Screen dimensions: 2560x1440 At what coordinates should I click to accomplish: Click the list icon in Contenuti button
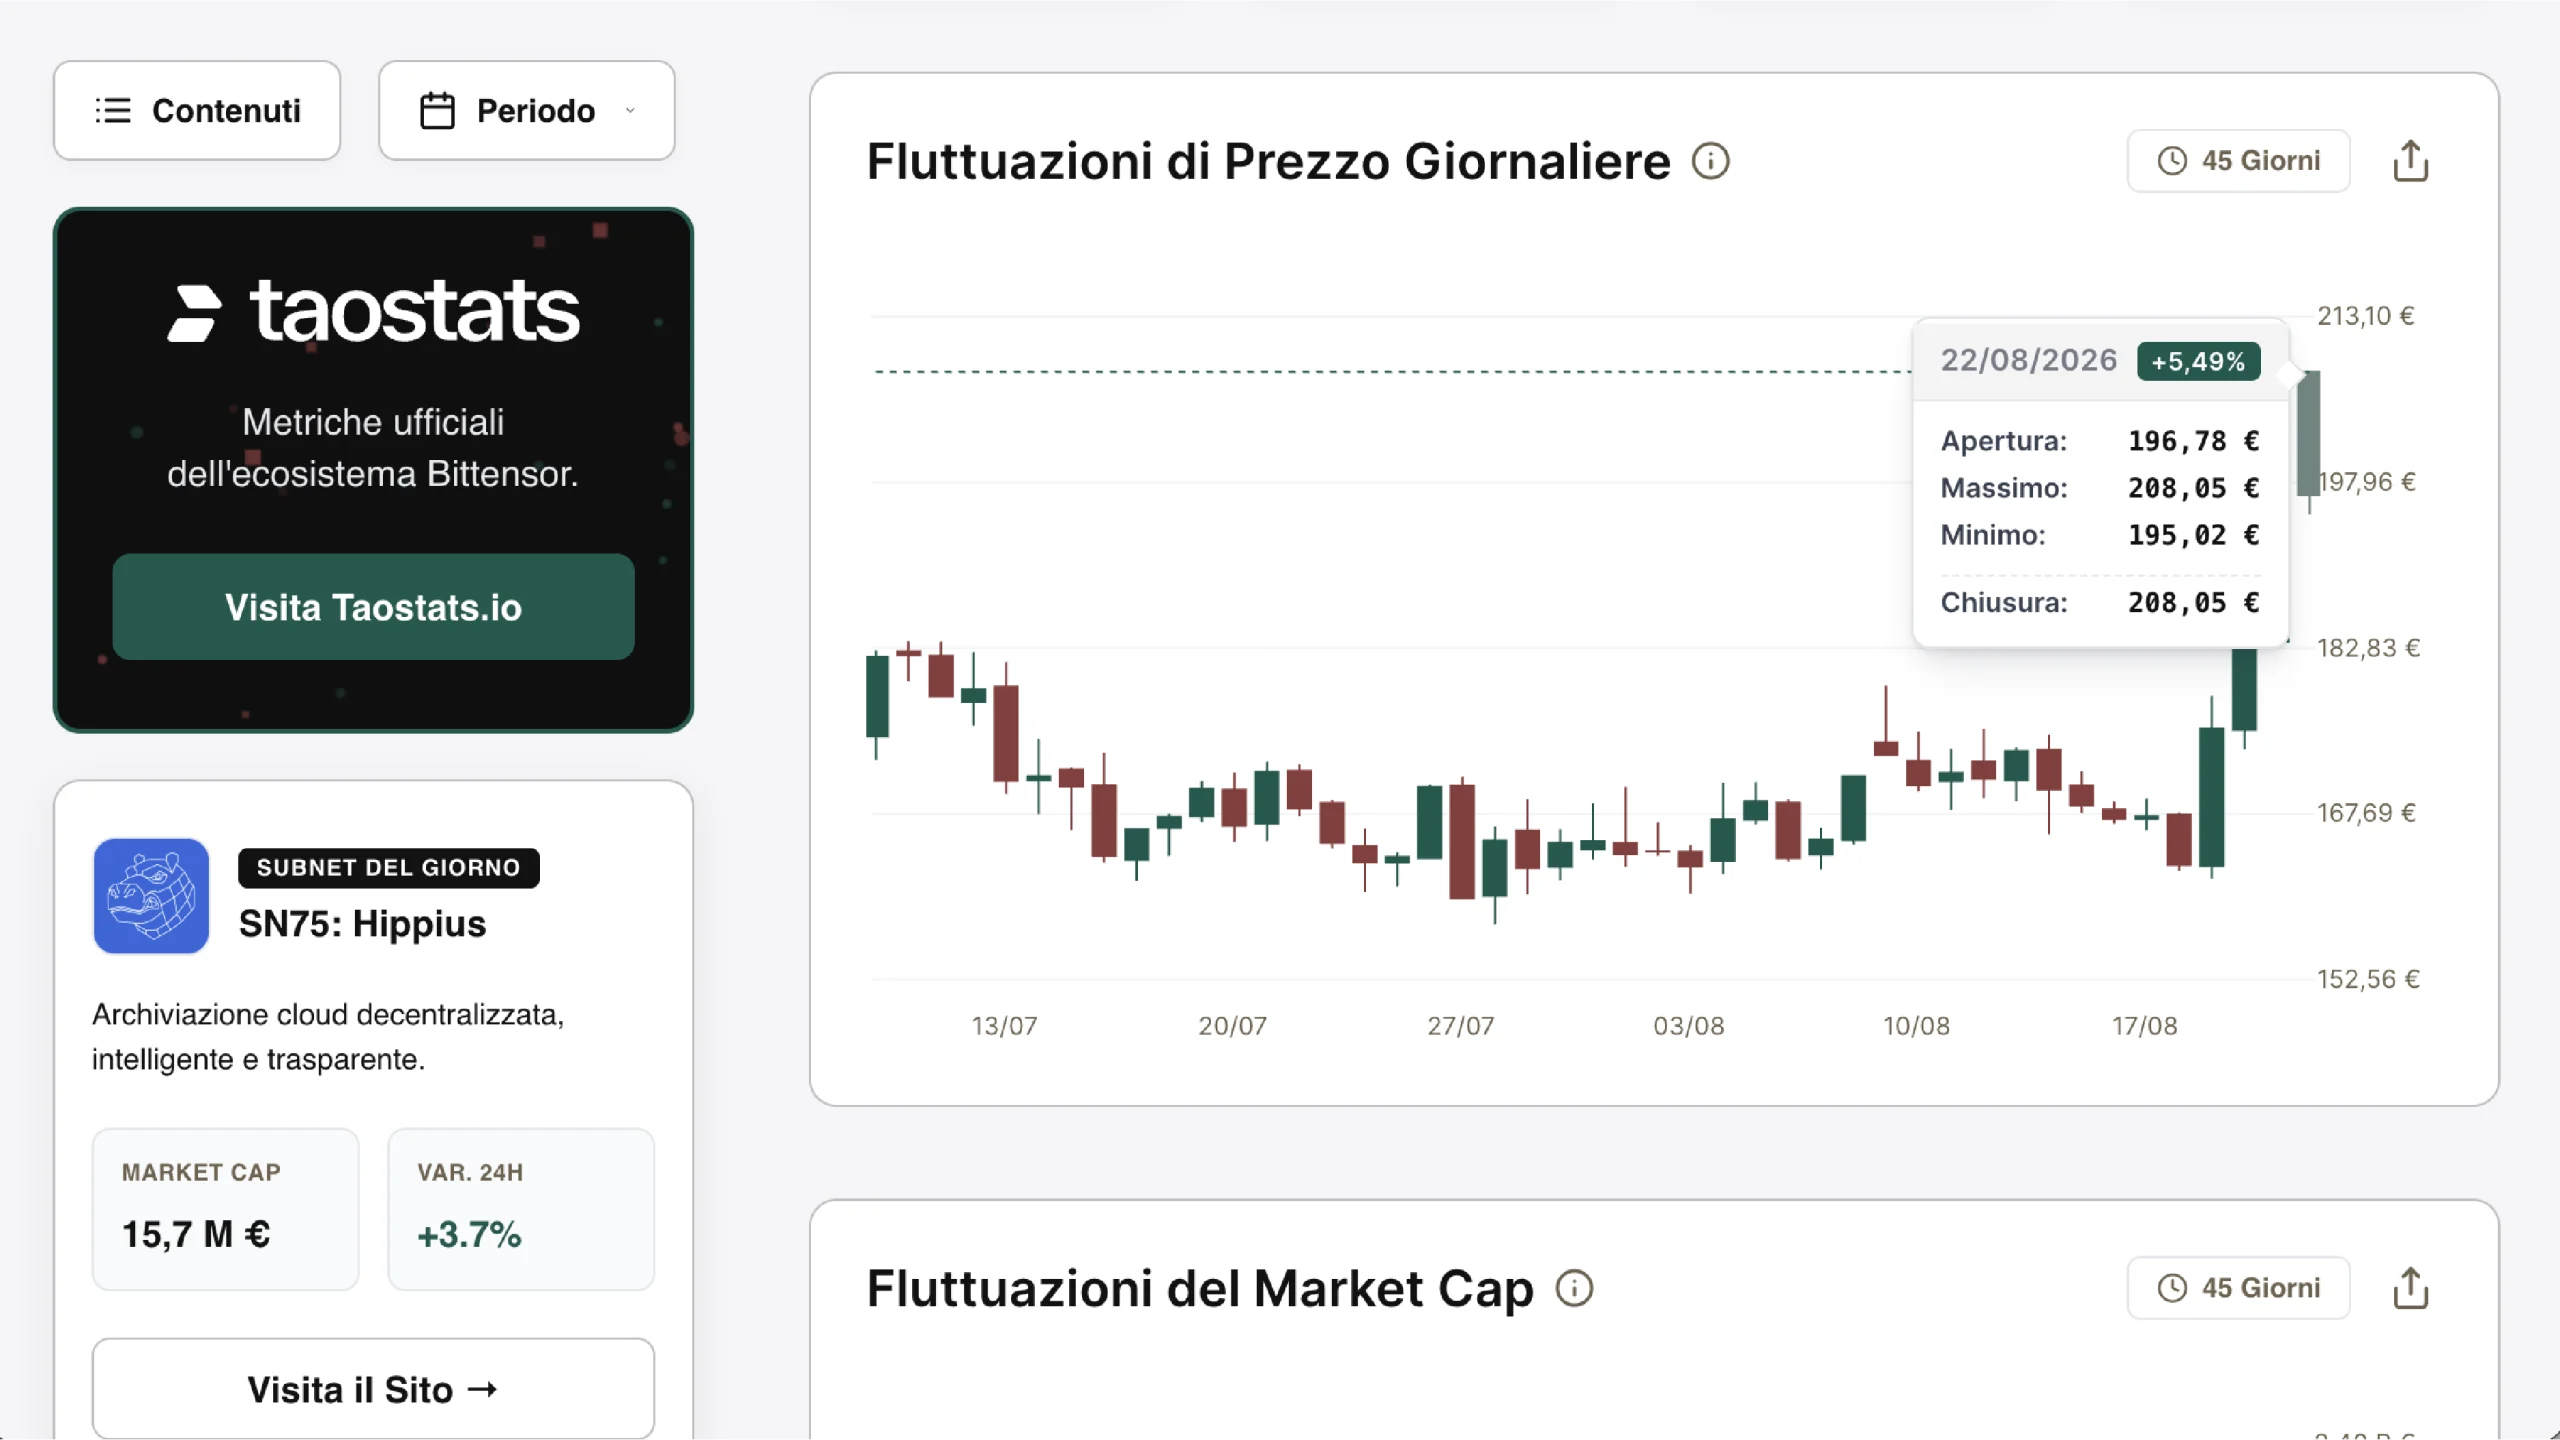(113, 110)
